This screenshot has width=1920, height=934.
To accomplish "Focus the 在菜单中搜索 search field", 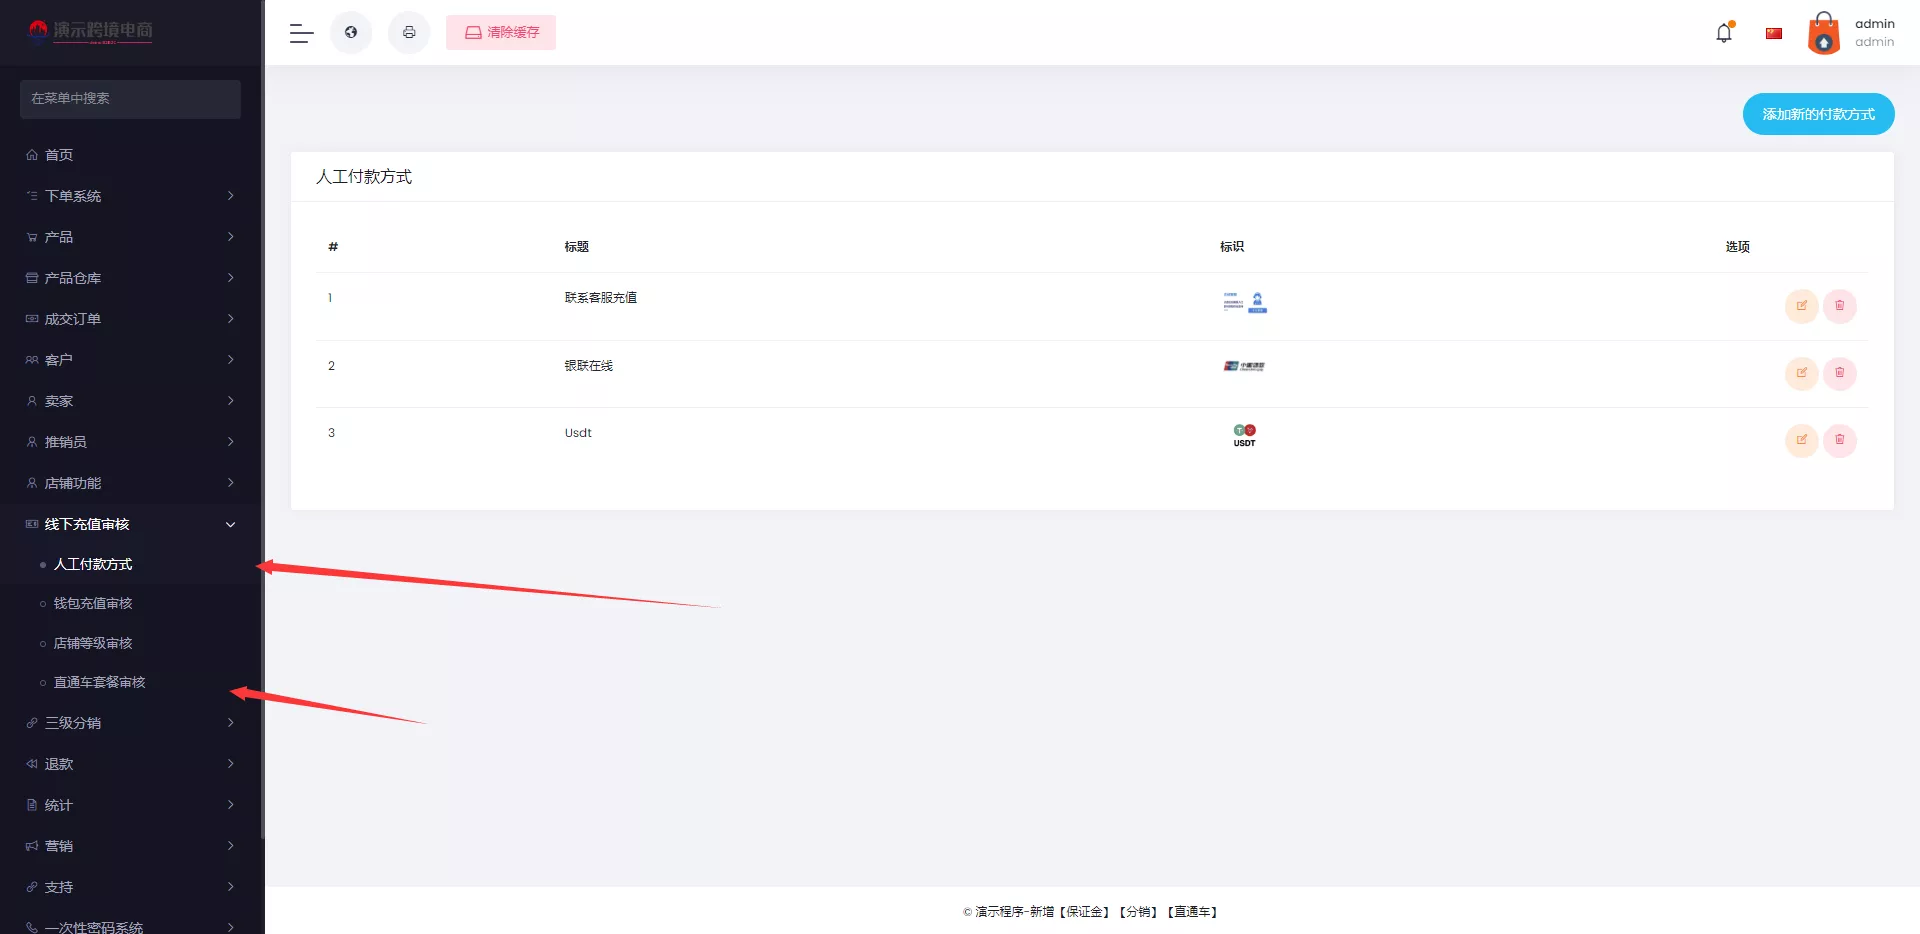I will tap(130, 99).
